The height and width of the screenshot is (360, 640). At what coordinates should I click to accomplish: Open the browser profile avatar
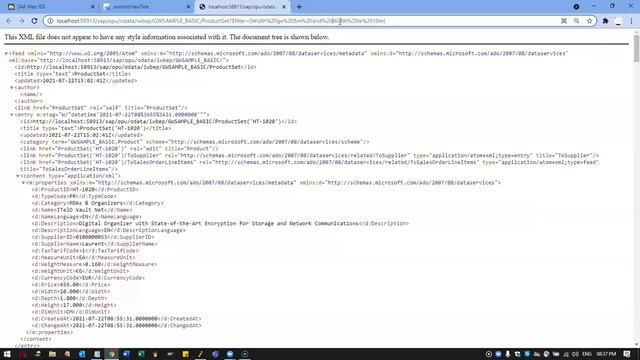(x=618, y=21)
